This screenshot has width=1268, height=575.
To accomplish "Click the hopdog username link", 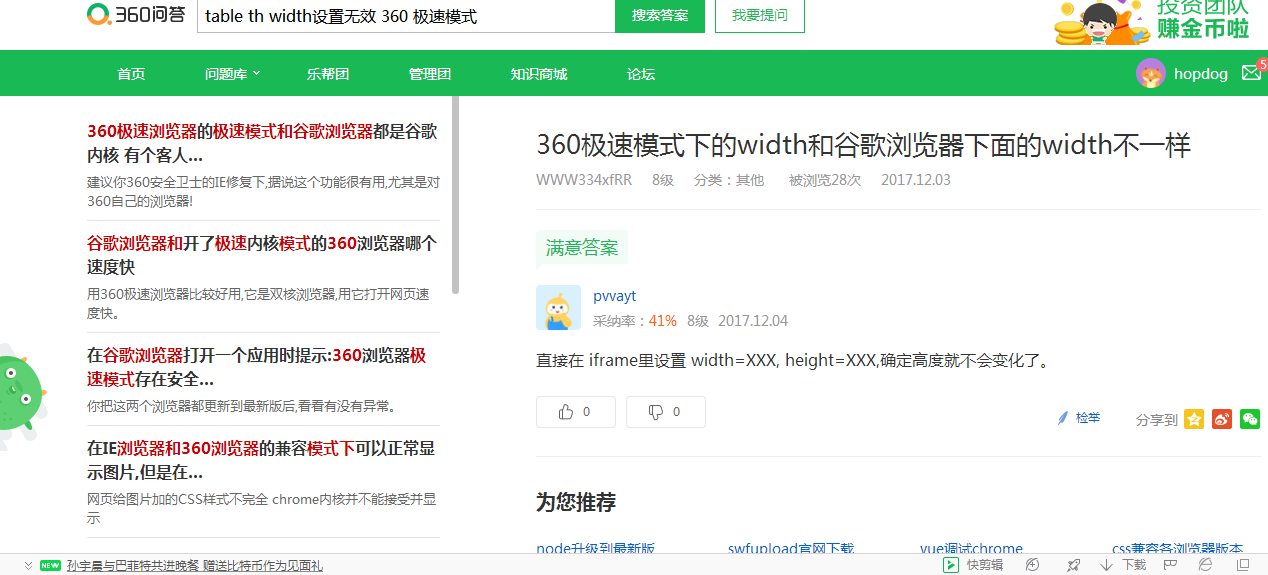I will point(1201,73).
